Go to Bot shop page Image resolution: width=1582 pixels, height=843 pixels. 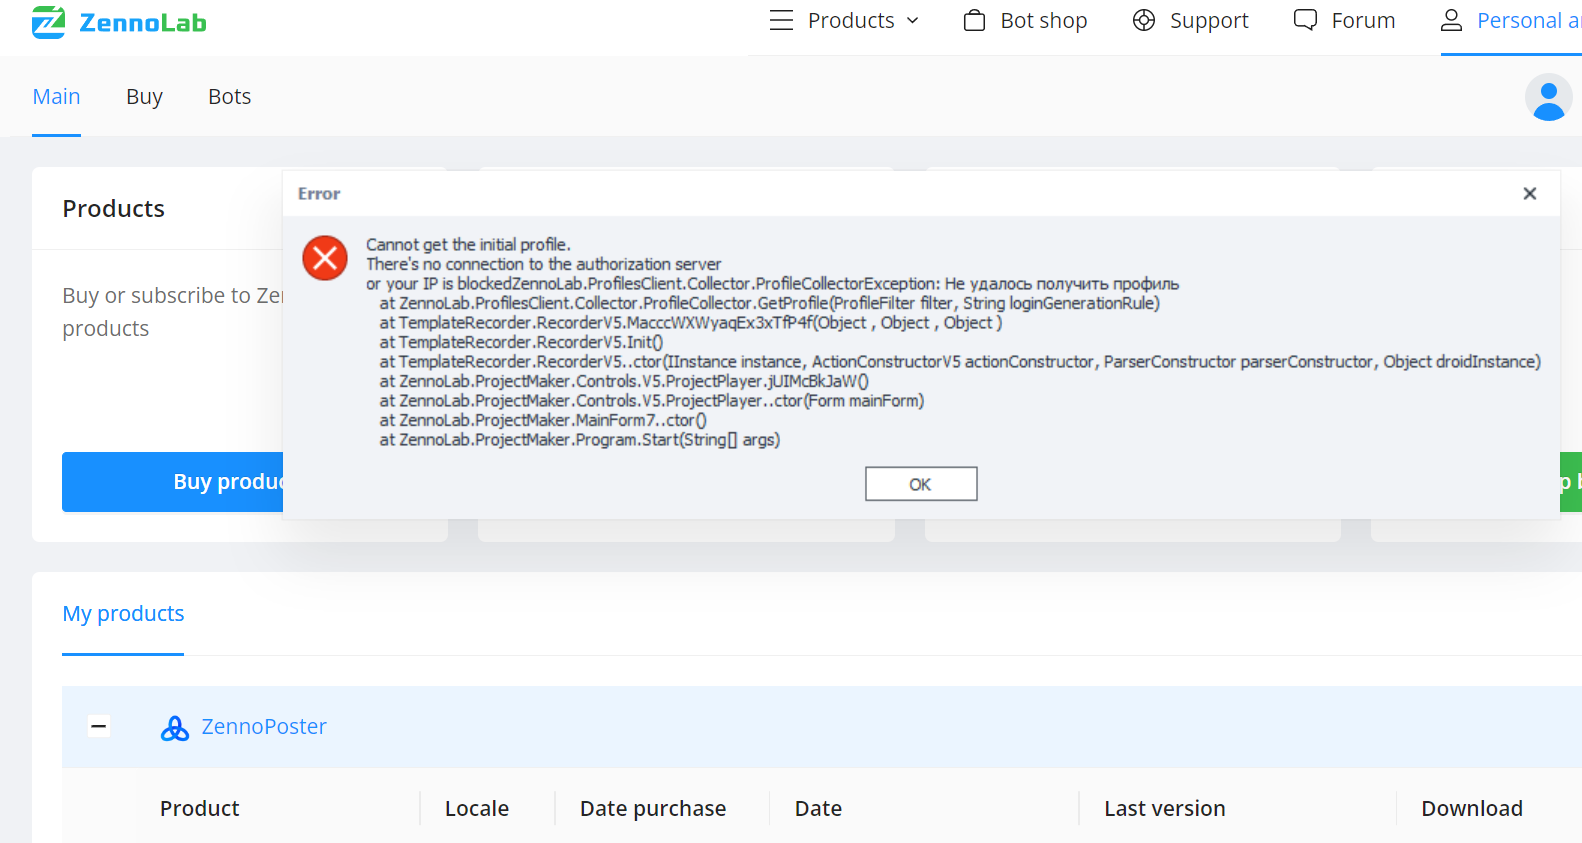coord(1043,20)
